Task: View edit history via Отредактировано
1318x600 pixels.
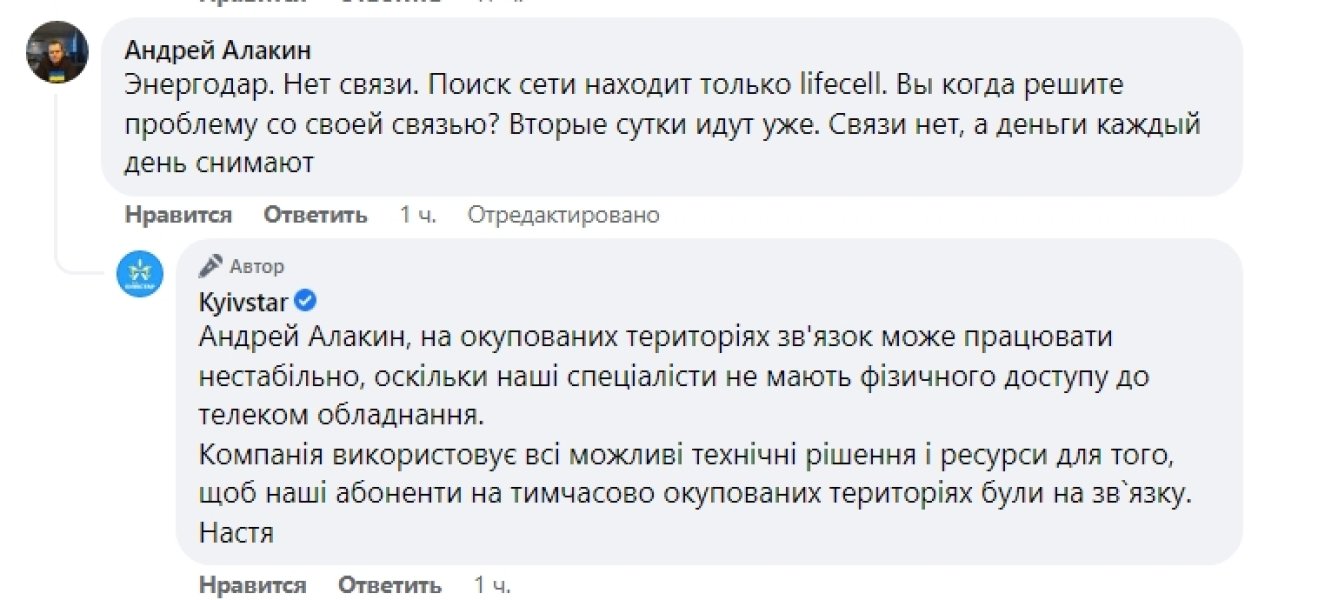Action: (564, 215)
